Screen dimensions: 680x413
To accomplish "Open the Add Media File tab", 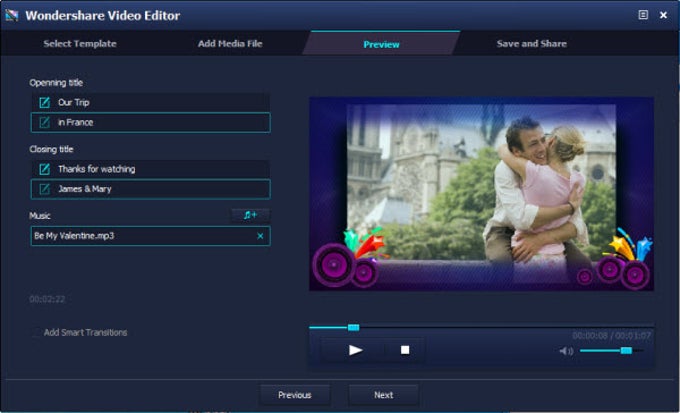I will click(x=230, y=44).
